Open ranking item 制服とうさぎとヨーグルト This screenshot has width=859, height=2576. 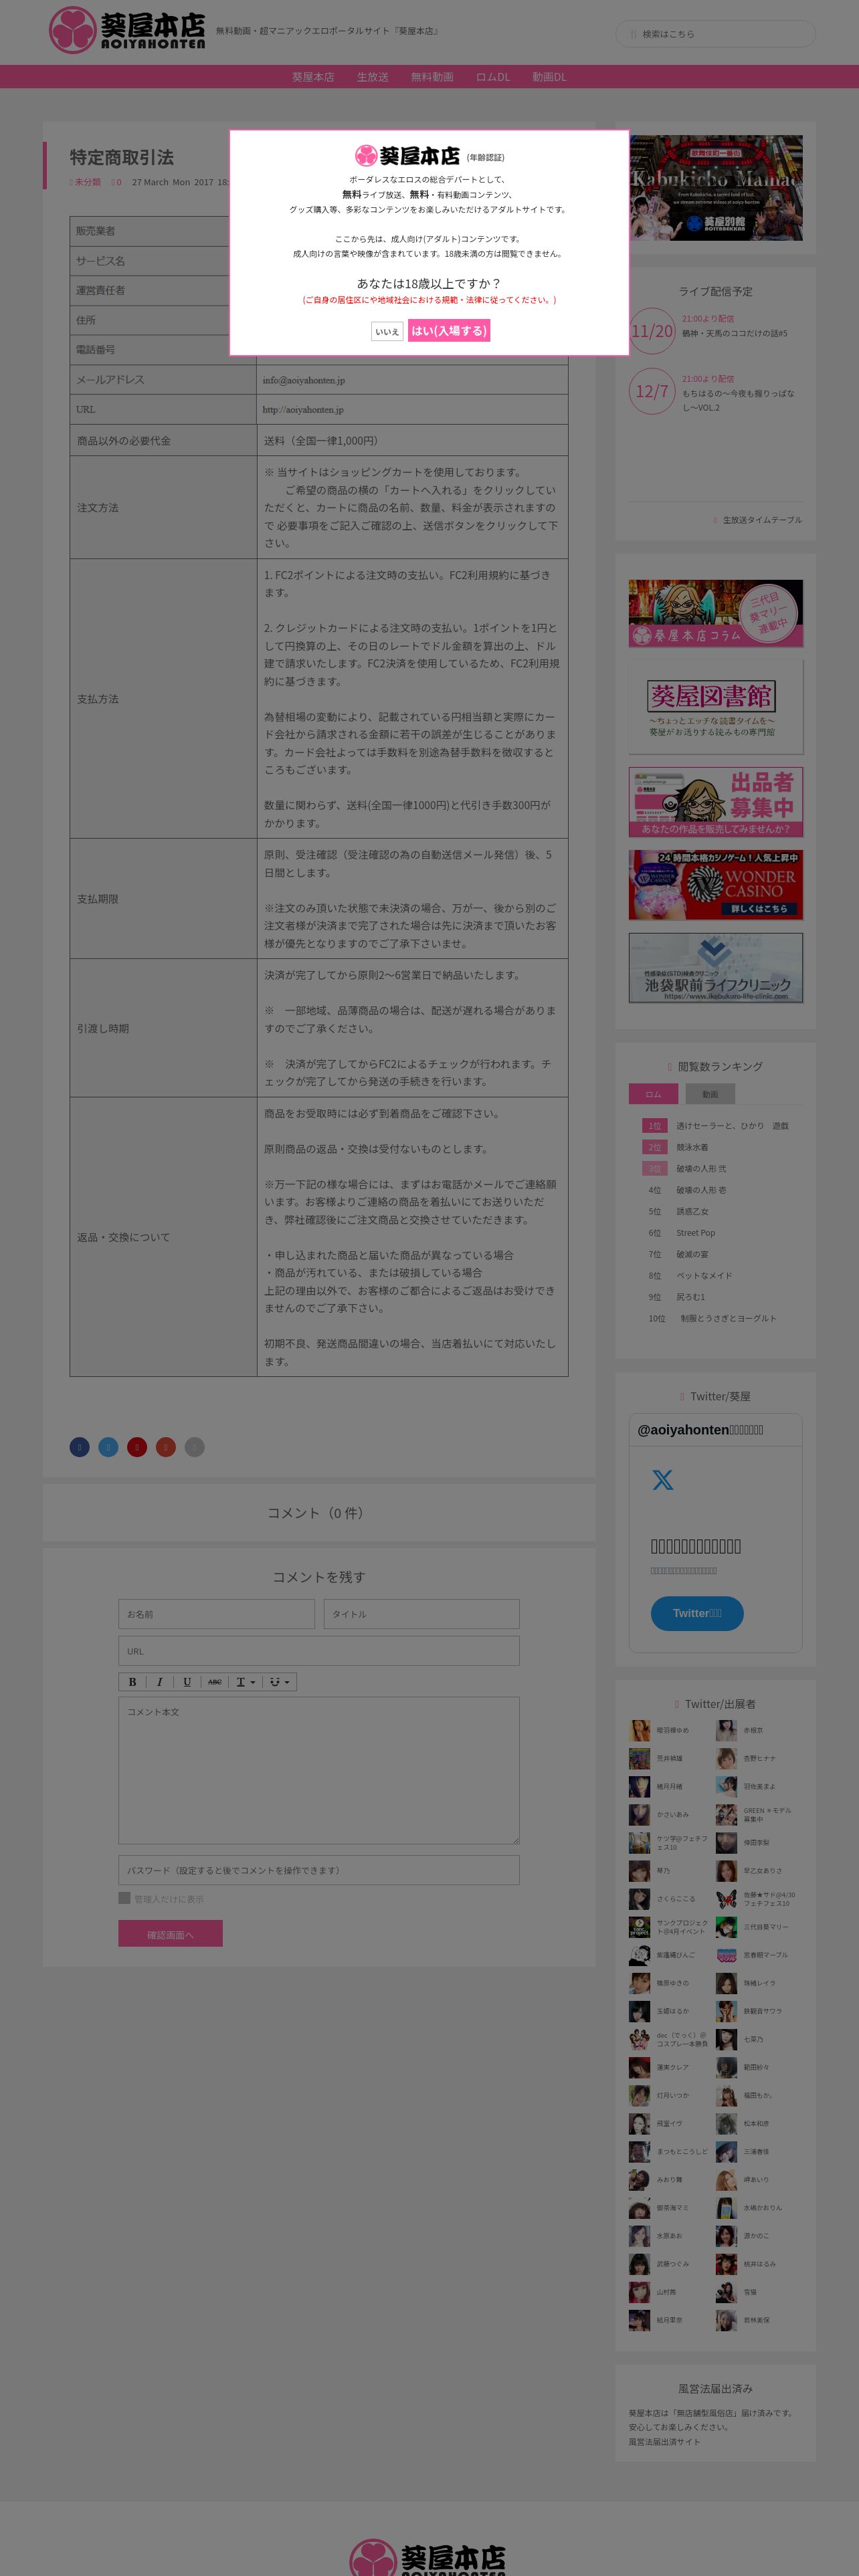point(728,1318)
